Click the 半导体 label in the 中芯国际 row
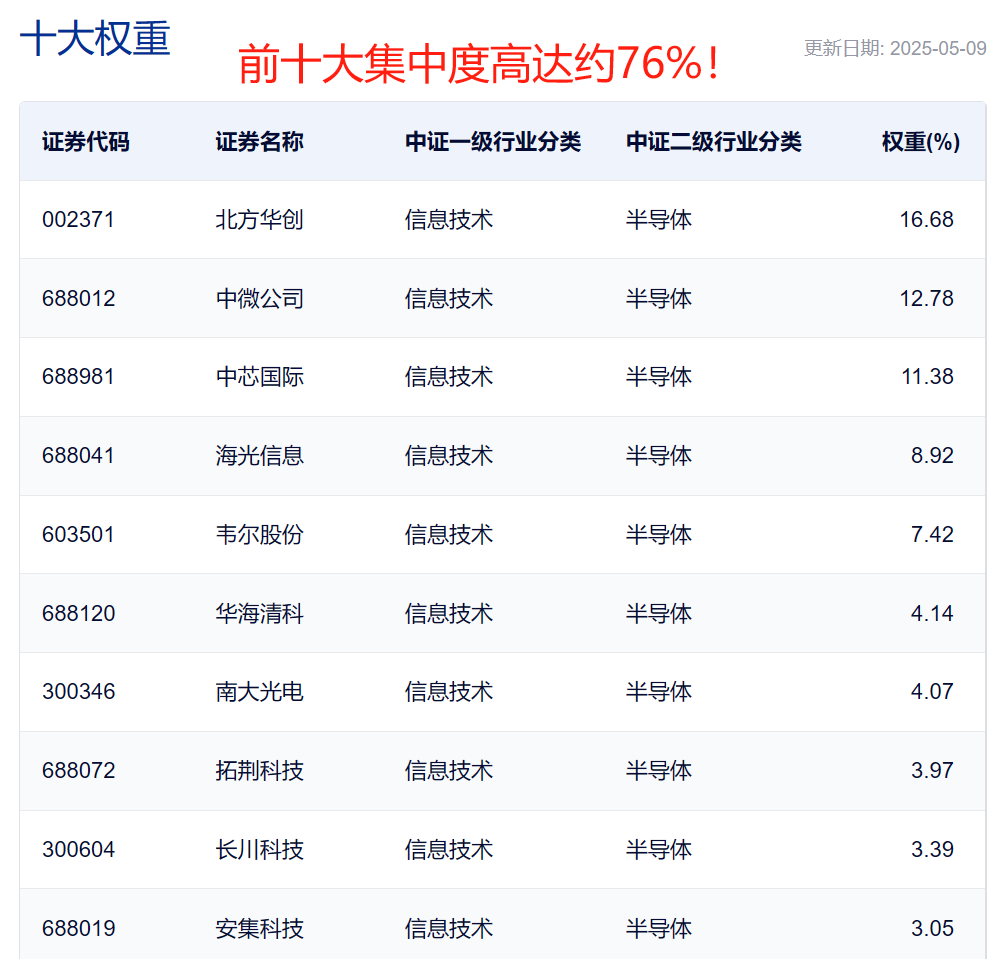This screenshot has height=959, width=989. (x=658, y=377)
